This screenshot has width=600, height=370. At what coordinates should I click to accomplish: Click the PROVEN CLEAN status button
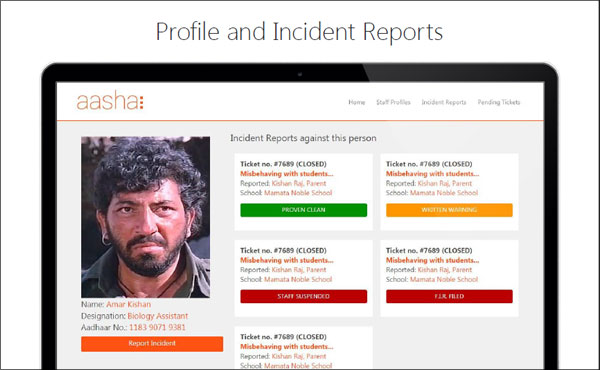click(303, 210)
